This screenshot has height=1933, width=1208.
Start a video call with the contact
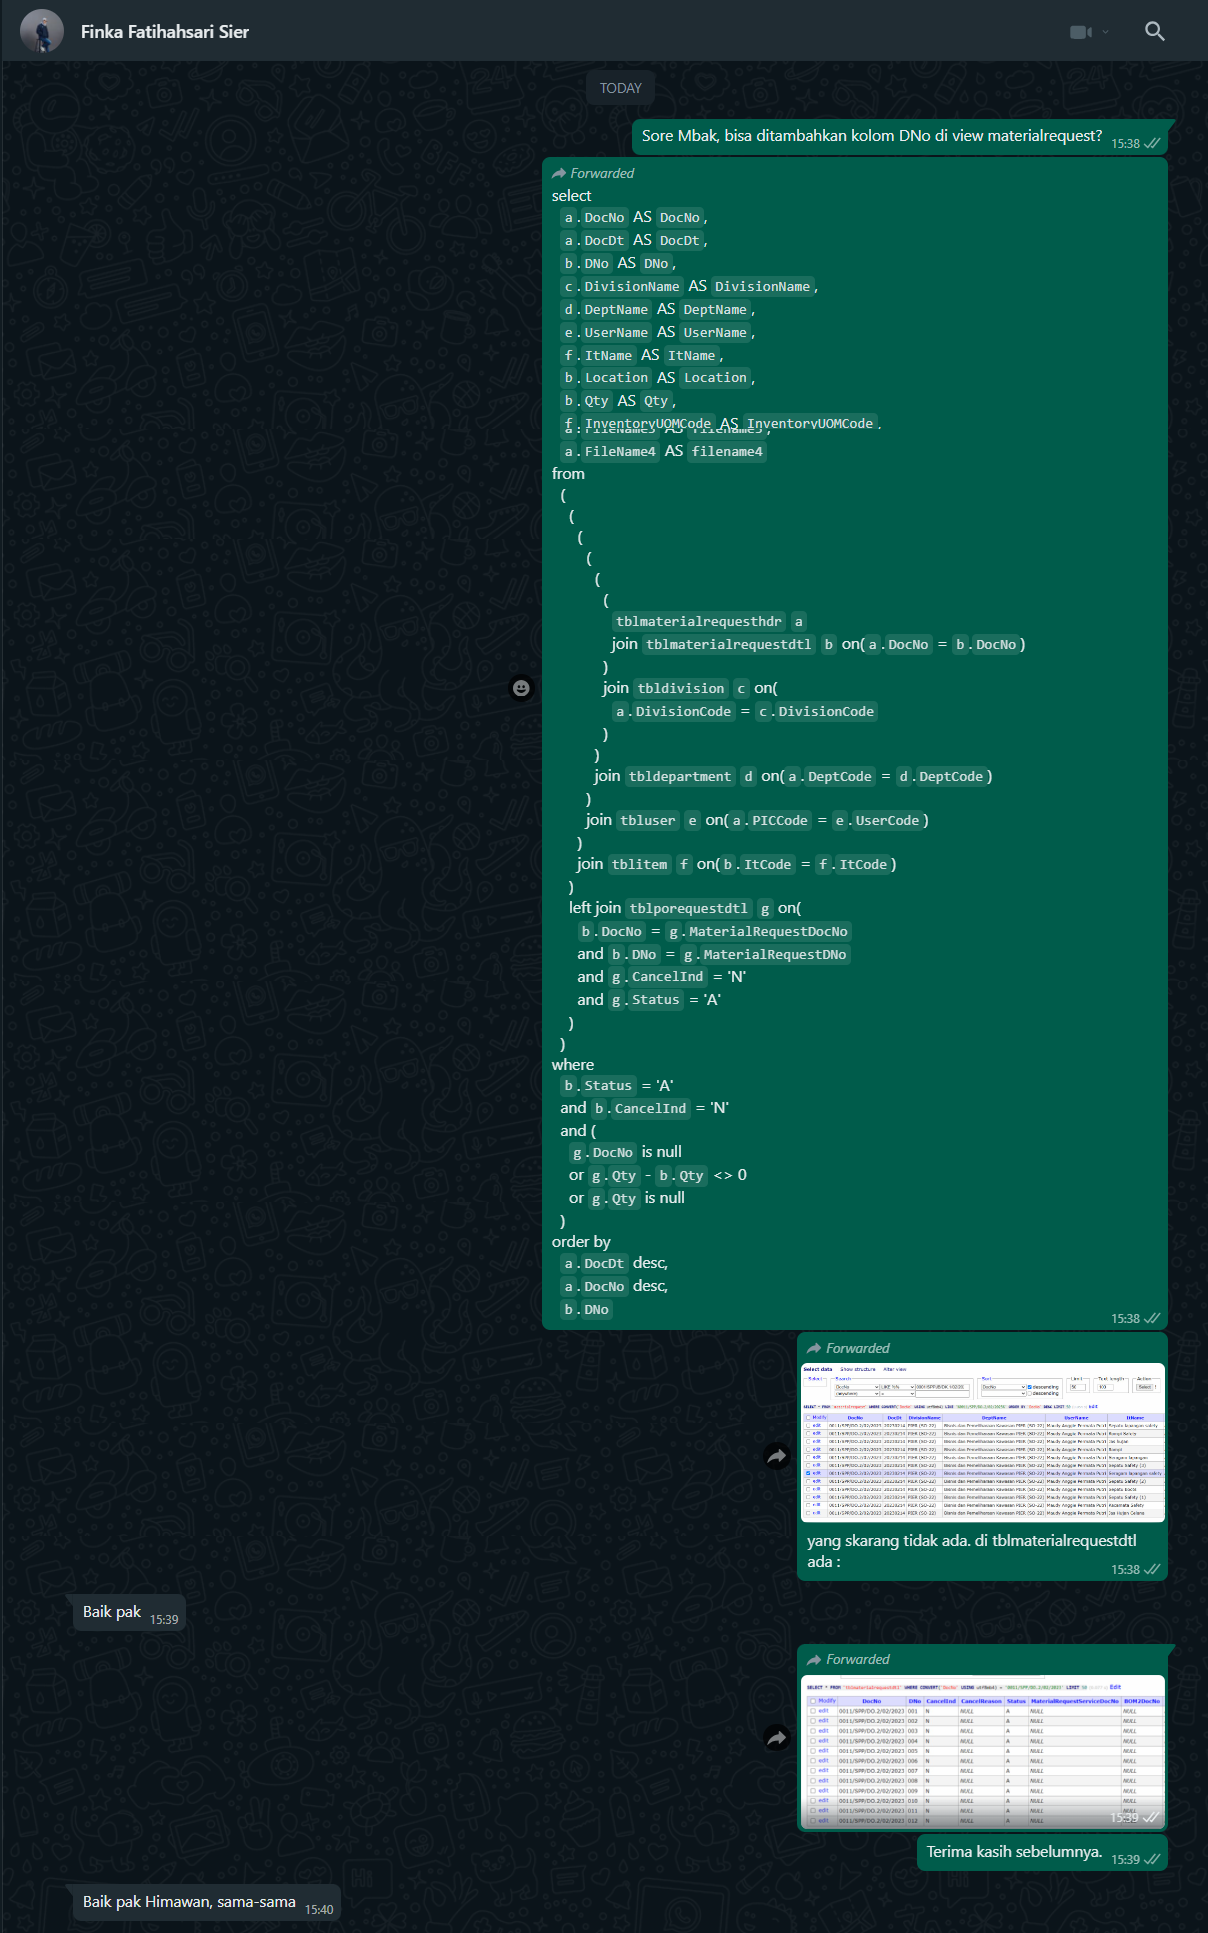[x=1080, y=32]
